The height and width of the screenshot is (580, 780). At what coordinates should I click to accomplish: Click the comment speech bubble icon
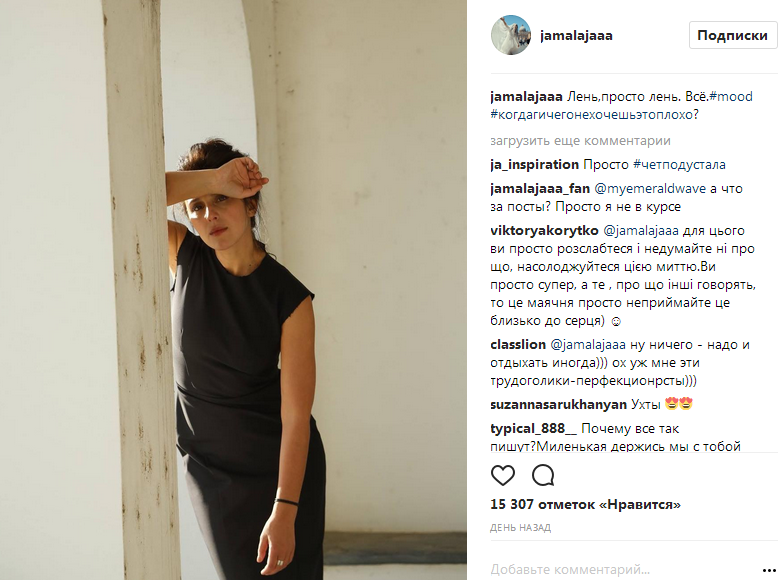543,476
